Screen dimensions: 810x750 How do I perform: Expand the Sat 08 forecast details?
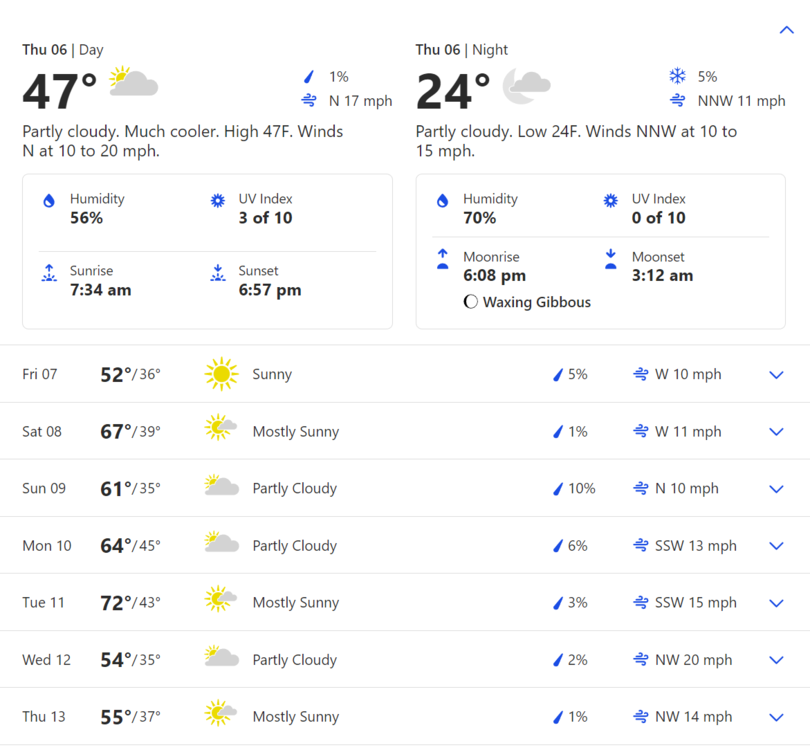click(776, 432)
